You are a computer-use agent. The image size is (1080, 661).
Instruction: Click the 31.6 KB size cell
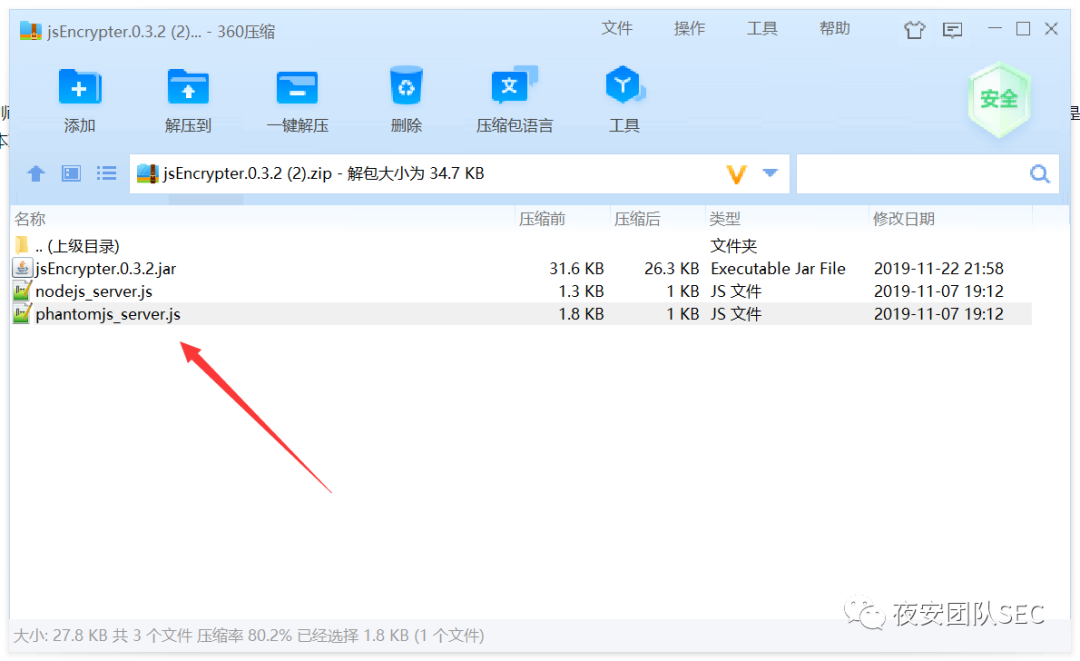[x=577, y=269]
